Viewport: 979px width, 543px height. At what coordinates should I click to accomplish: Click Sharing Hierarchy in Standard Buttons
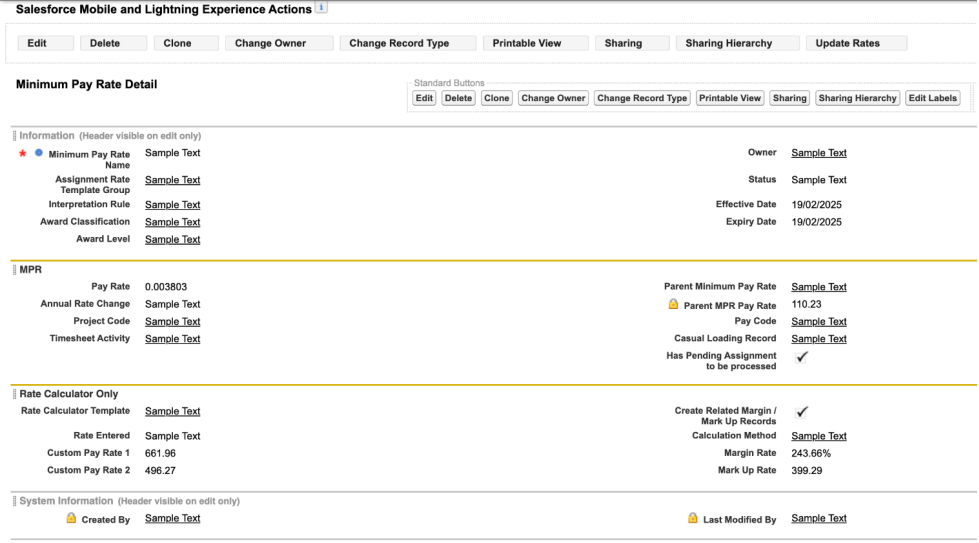[857, 98]
